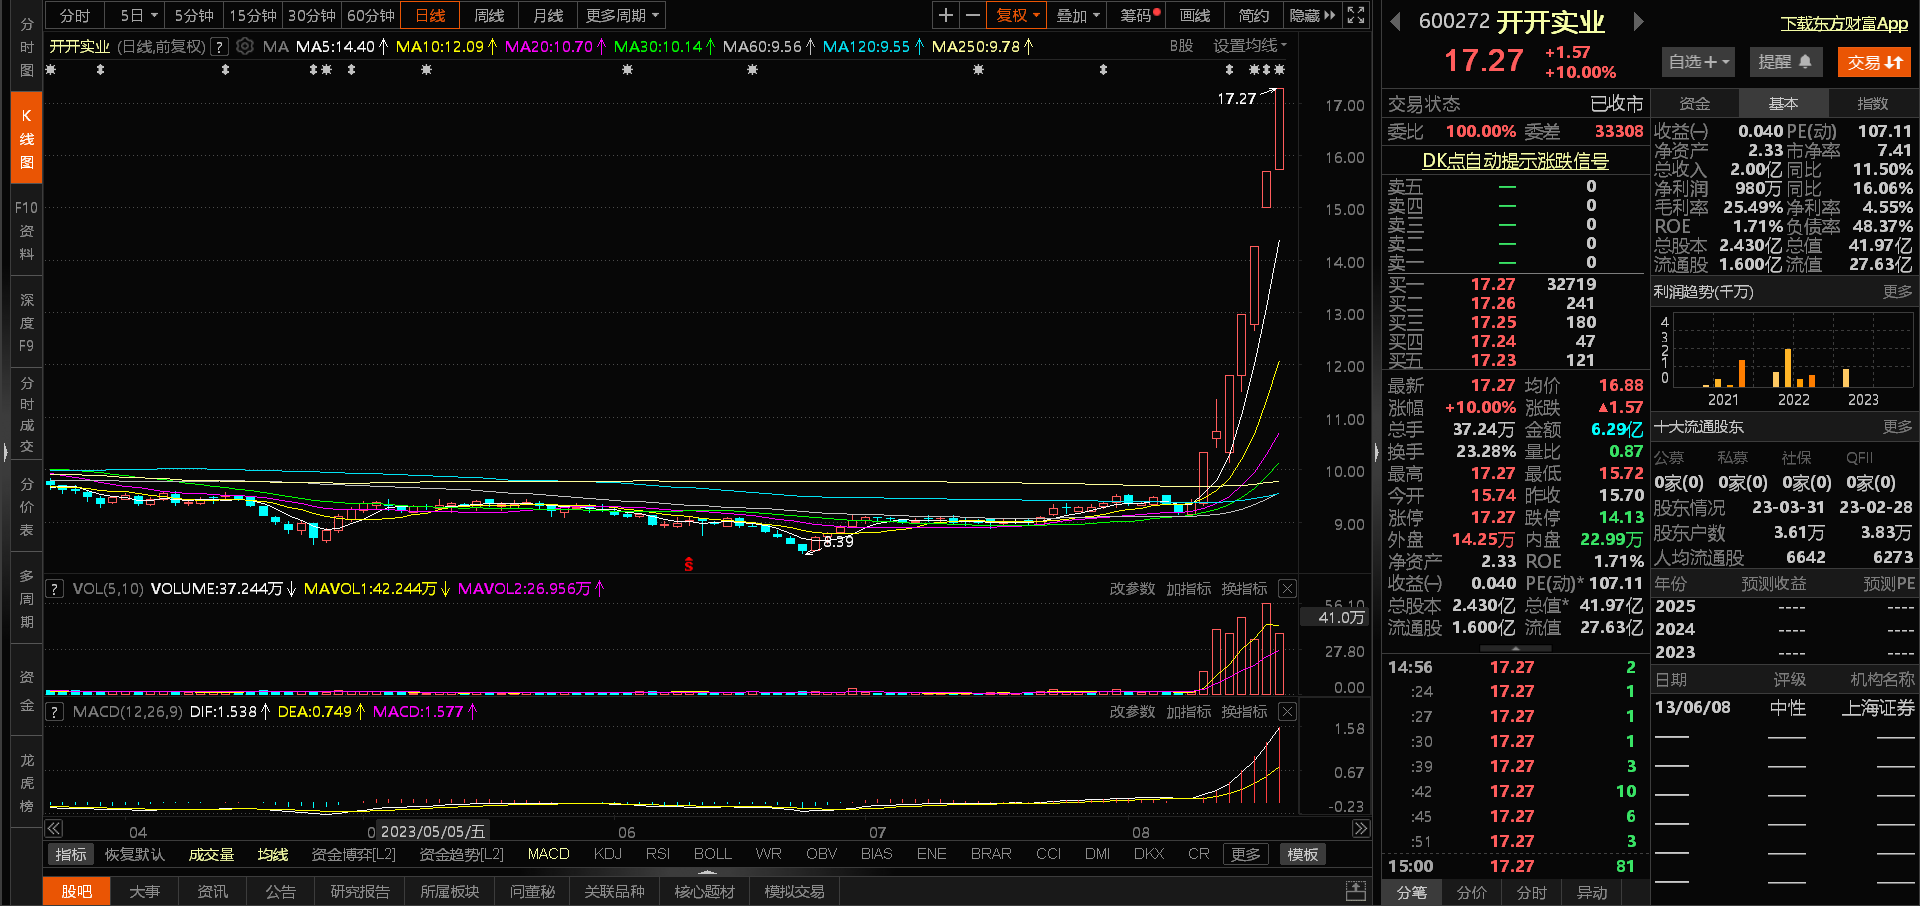Click the zoom-out minus icon above chart
The image size is (1920, 906).
(x=972, y=15)
